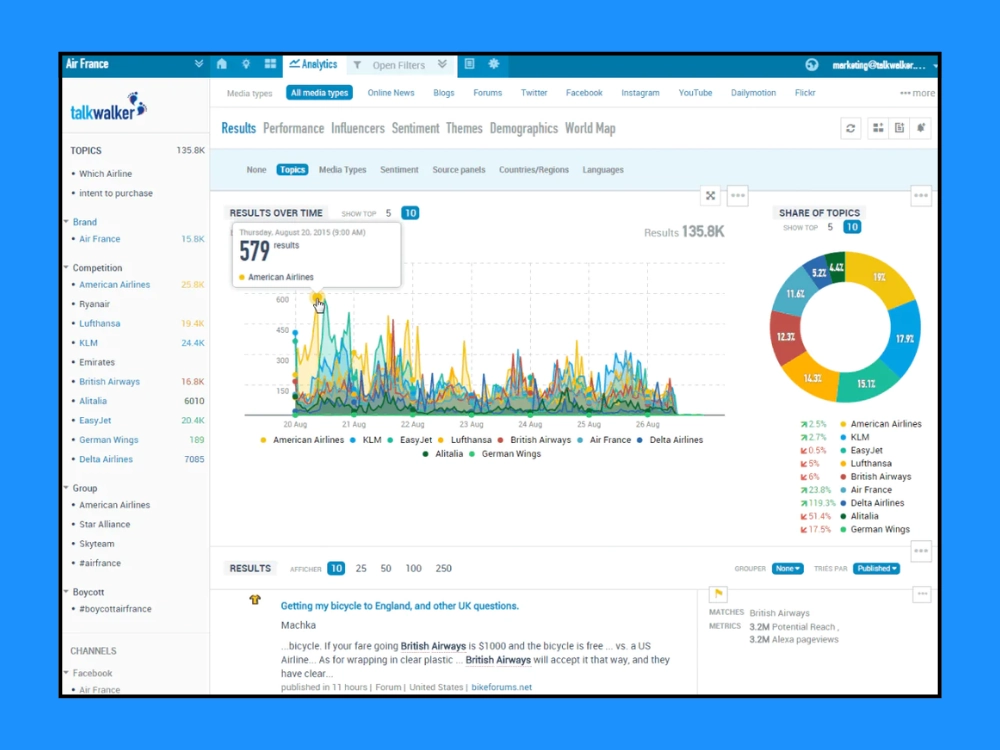Open bikeforums.net source link
This screenshot has height=750, width=1000.
click(501, 687)
